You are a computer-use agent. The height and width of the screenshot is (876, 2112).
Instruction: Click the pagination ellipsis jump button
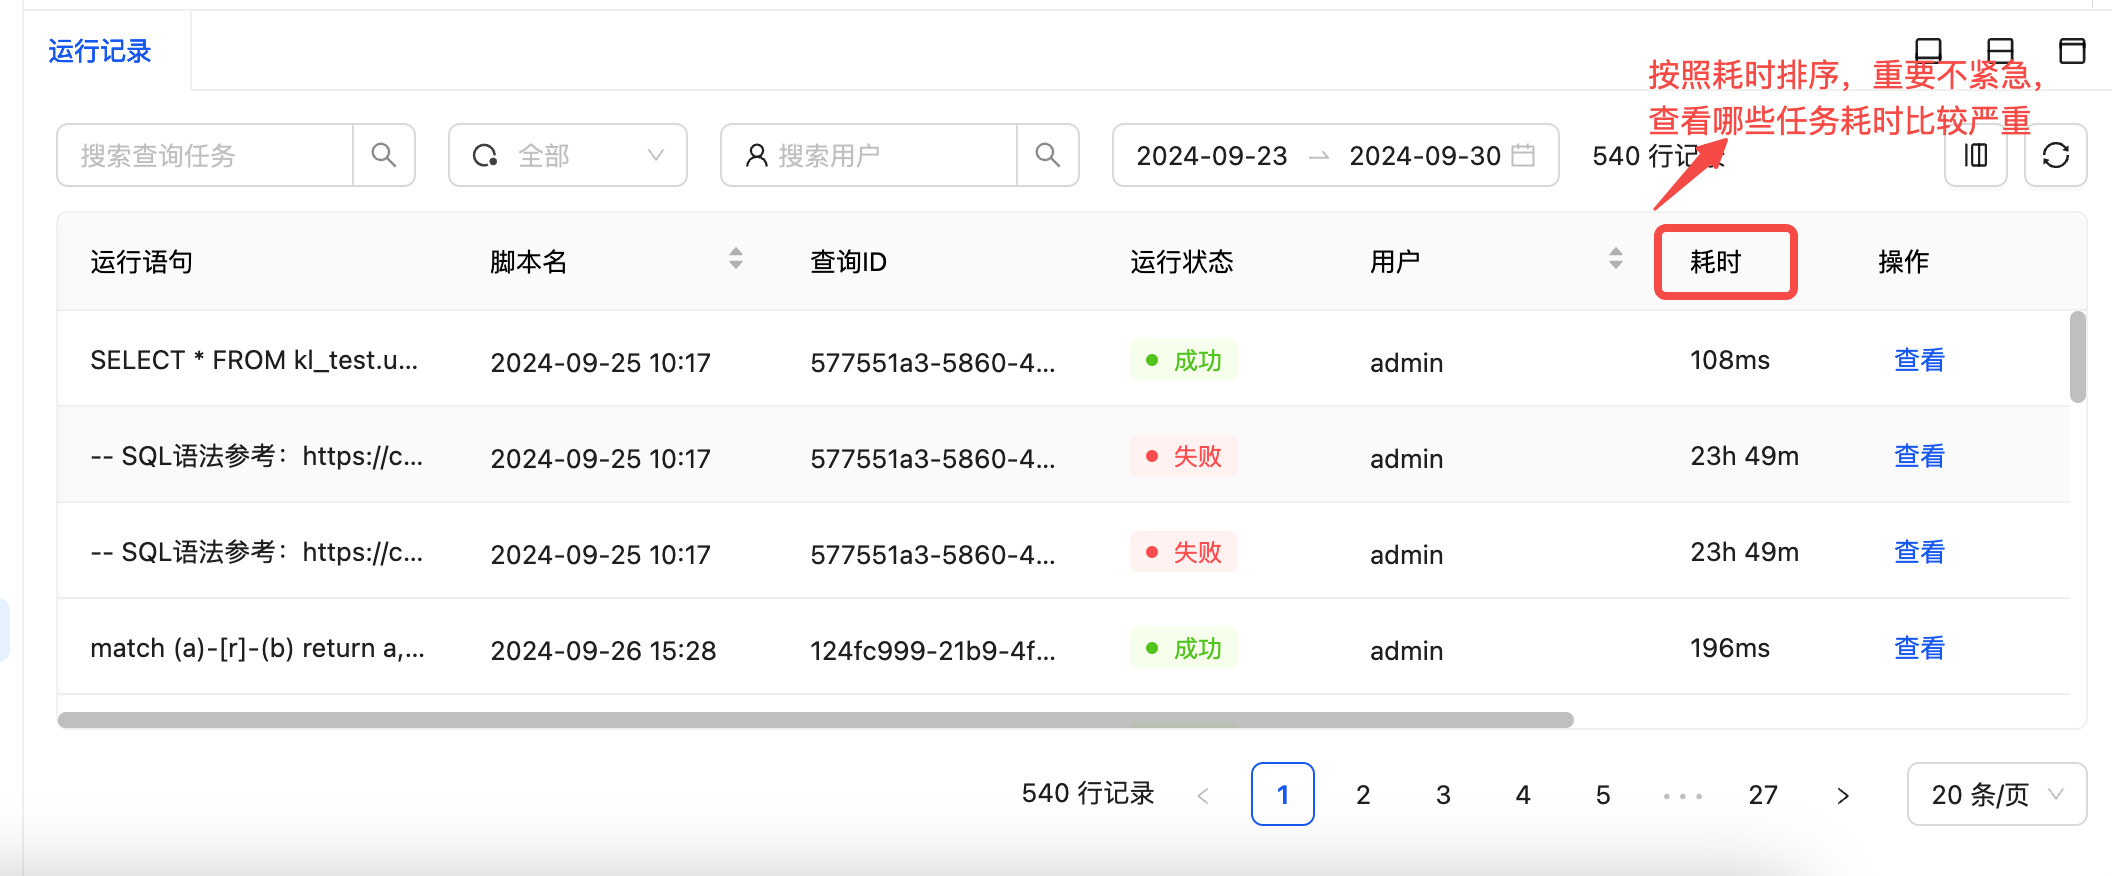click(x=1683, y=796)
